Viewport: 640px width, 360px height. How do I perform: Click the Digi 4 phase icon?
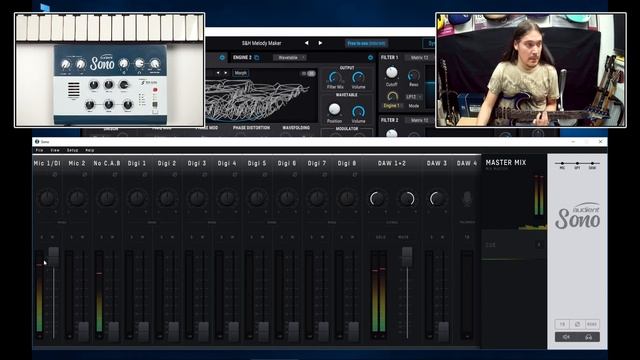(x=235, y=175)
